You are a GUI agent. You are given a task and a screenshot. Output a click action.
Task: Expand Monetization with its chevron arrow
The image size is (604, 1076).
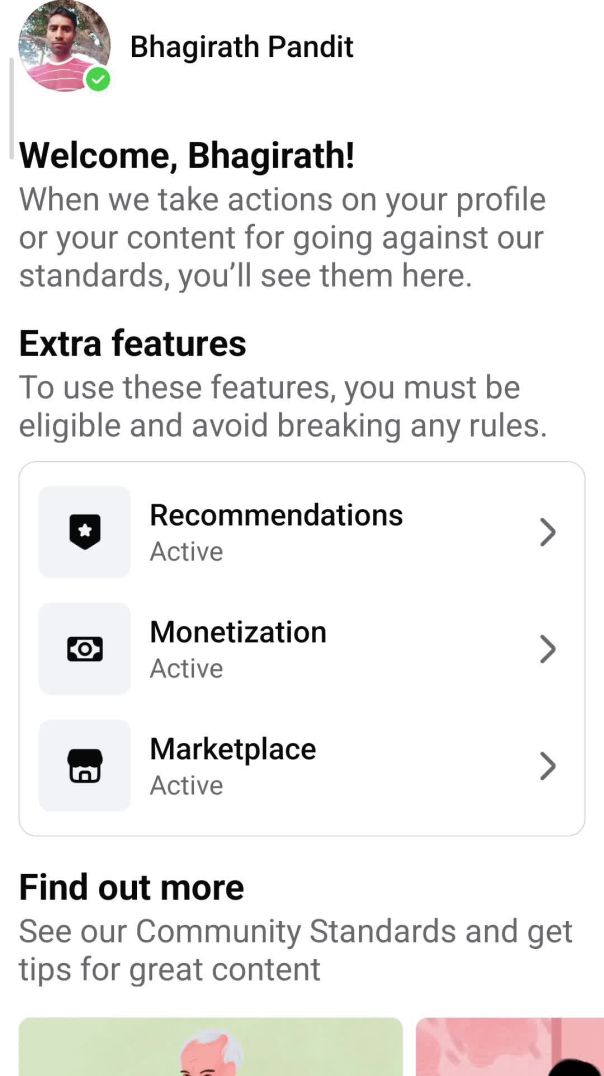547,650
